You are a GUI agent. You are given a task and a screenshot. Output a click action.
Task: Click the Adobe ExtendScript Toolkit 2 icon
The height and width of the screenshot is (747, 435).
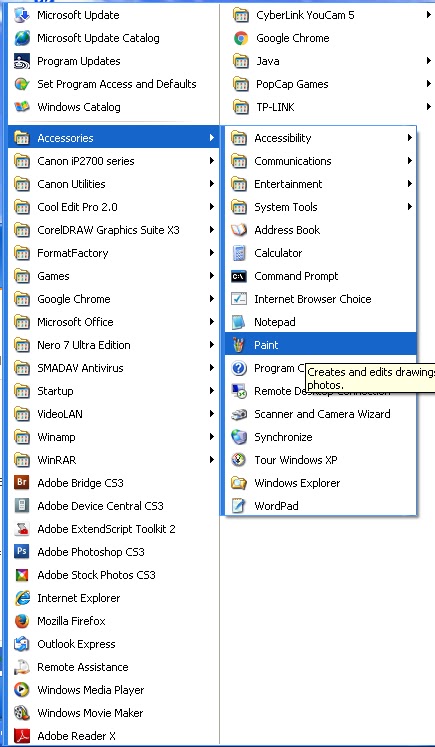click(x=22, y=529)
